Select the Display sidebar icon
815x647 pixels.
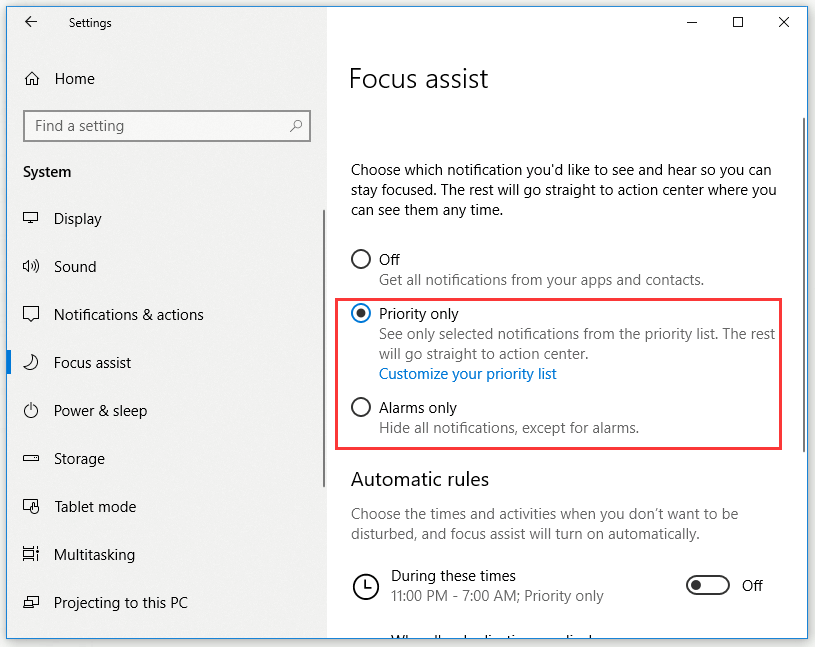pos(31,218)
